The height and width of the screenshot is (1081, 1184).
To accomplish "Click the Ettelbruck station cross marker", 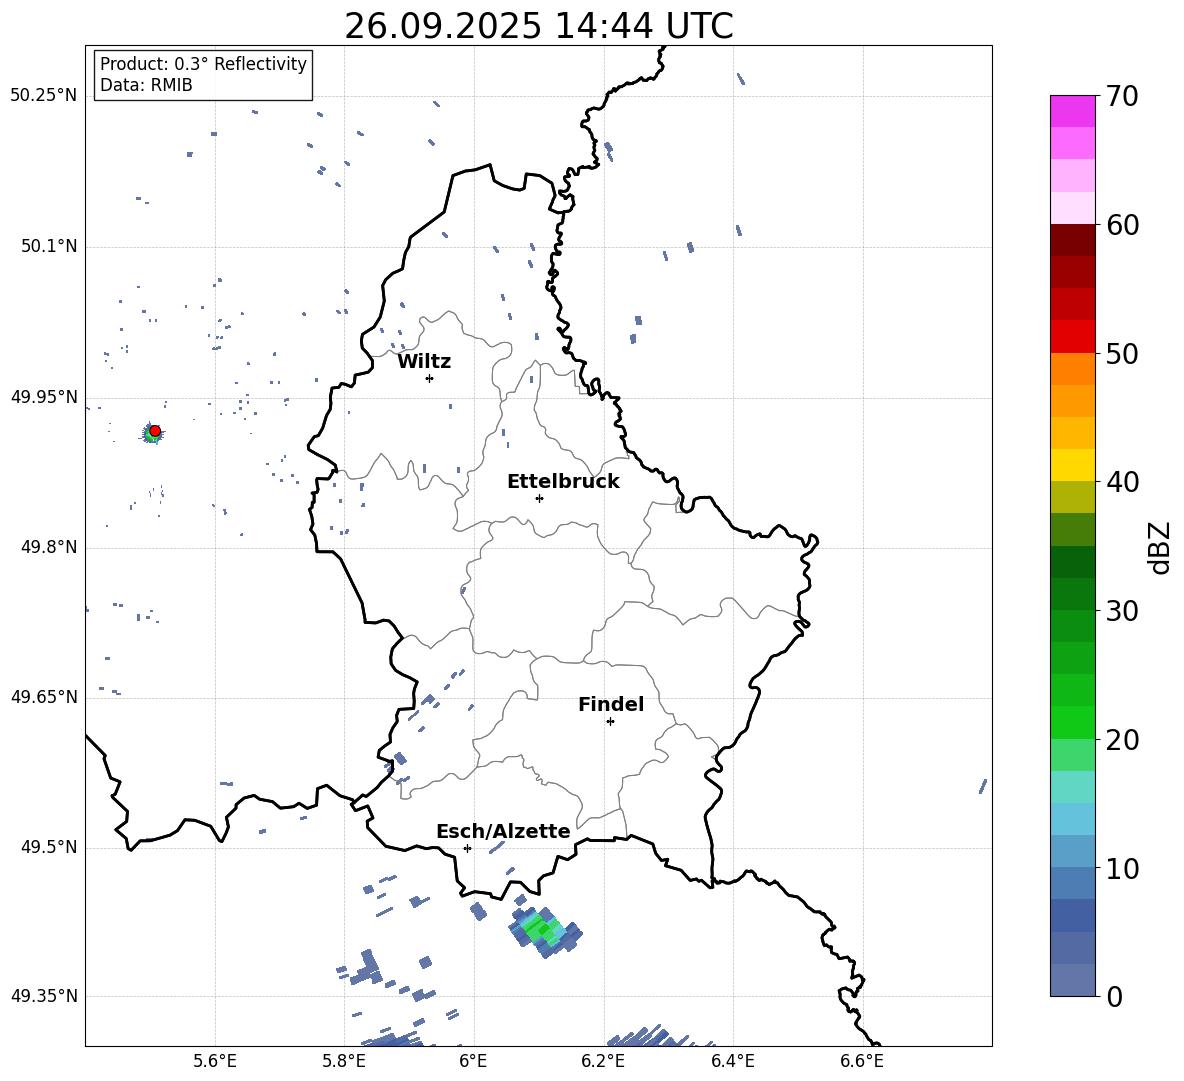I will 539,498.
